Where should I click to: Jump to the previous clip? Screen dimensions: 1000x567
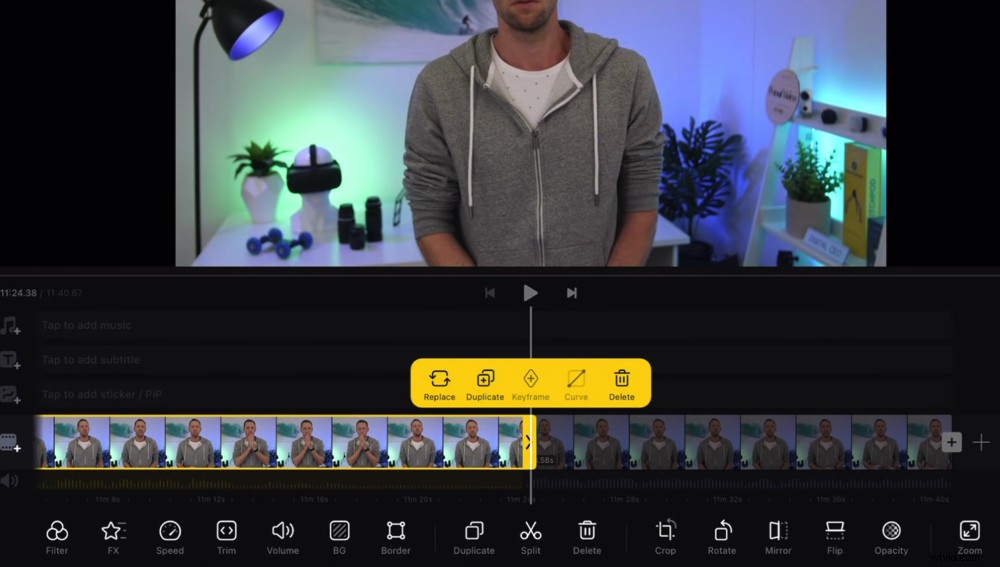490,293
